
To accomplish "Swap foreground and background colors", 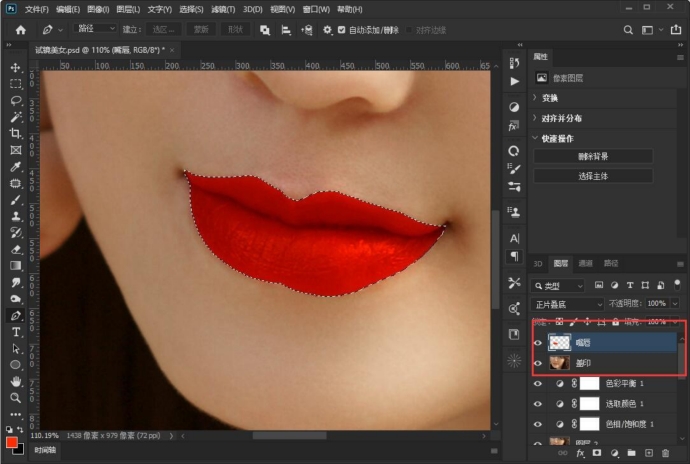I will pos(20,429).
